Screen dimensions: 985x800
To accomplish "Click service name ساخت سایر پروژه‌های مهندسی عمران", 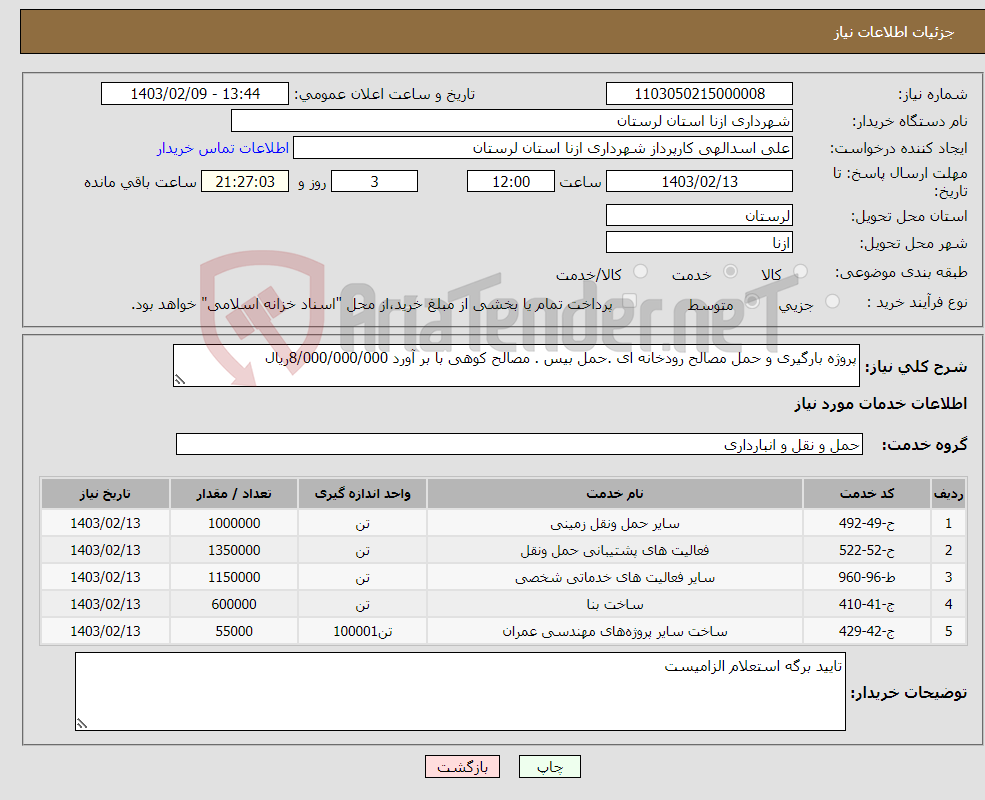I will coord(615,631).
